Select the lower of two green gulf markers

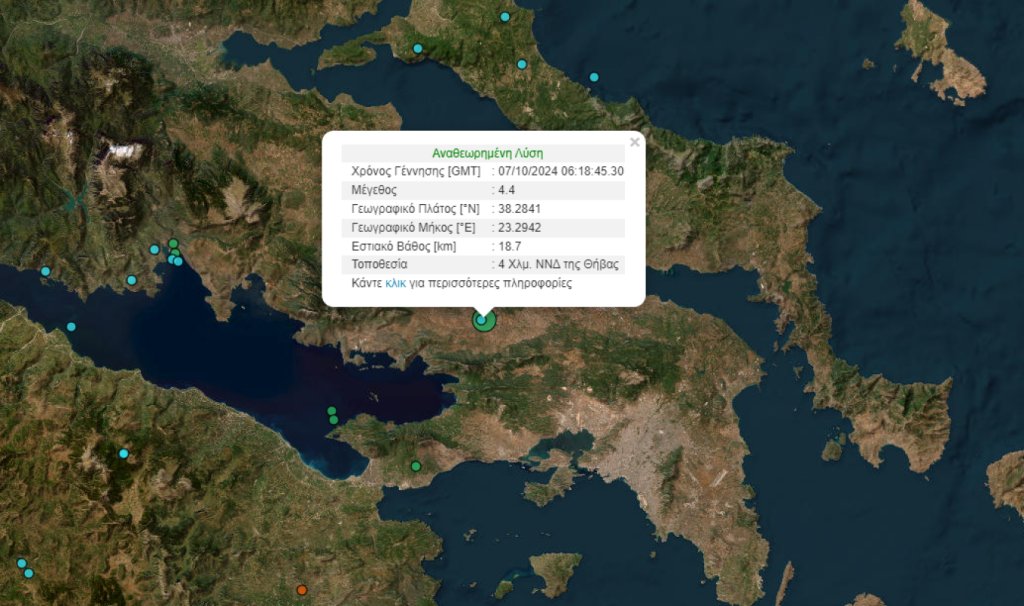[334, 419]
